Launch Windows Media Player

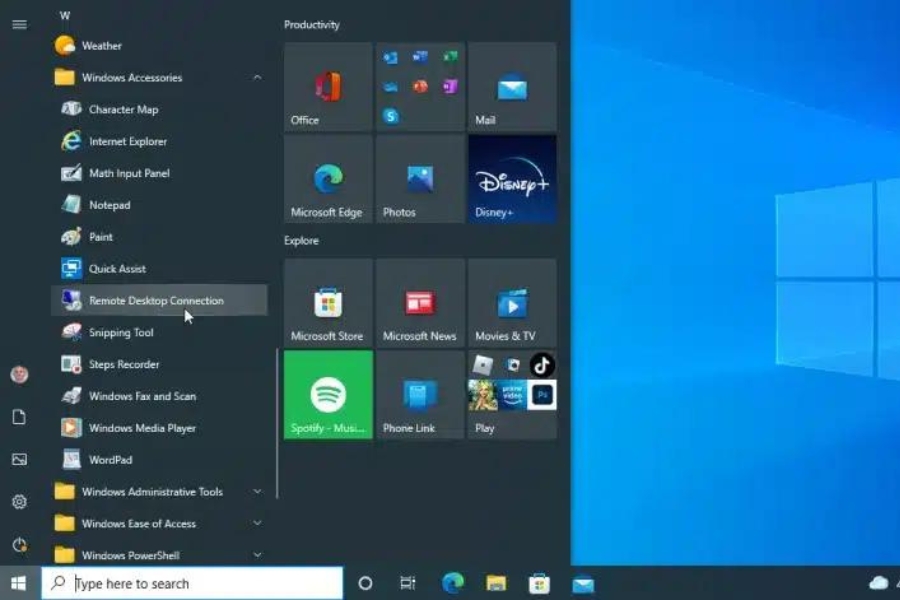[x=159, y=428]
